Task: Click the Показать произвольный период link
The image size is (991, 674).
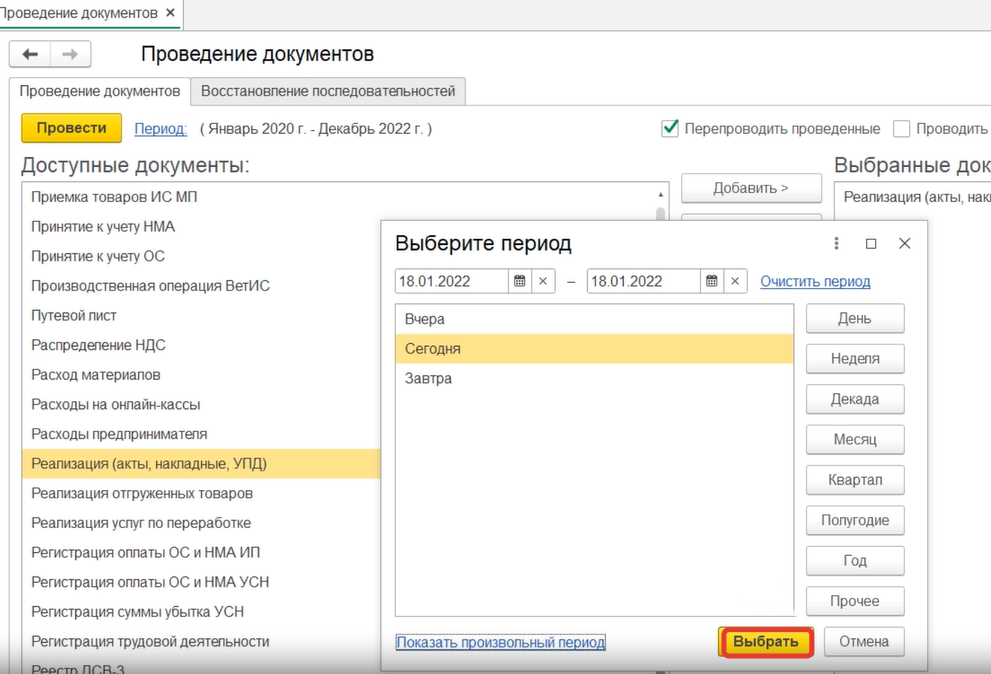Action: pos(501,642)
